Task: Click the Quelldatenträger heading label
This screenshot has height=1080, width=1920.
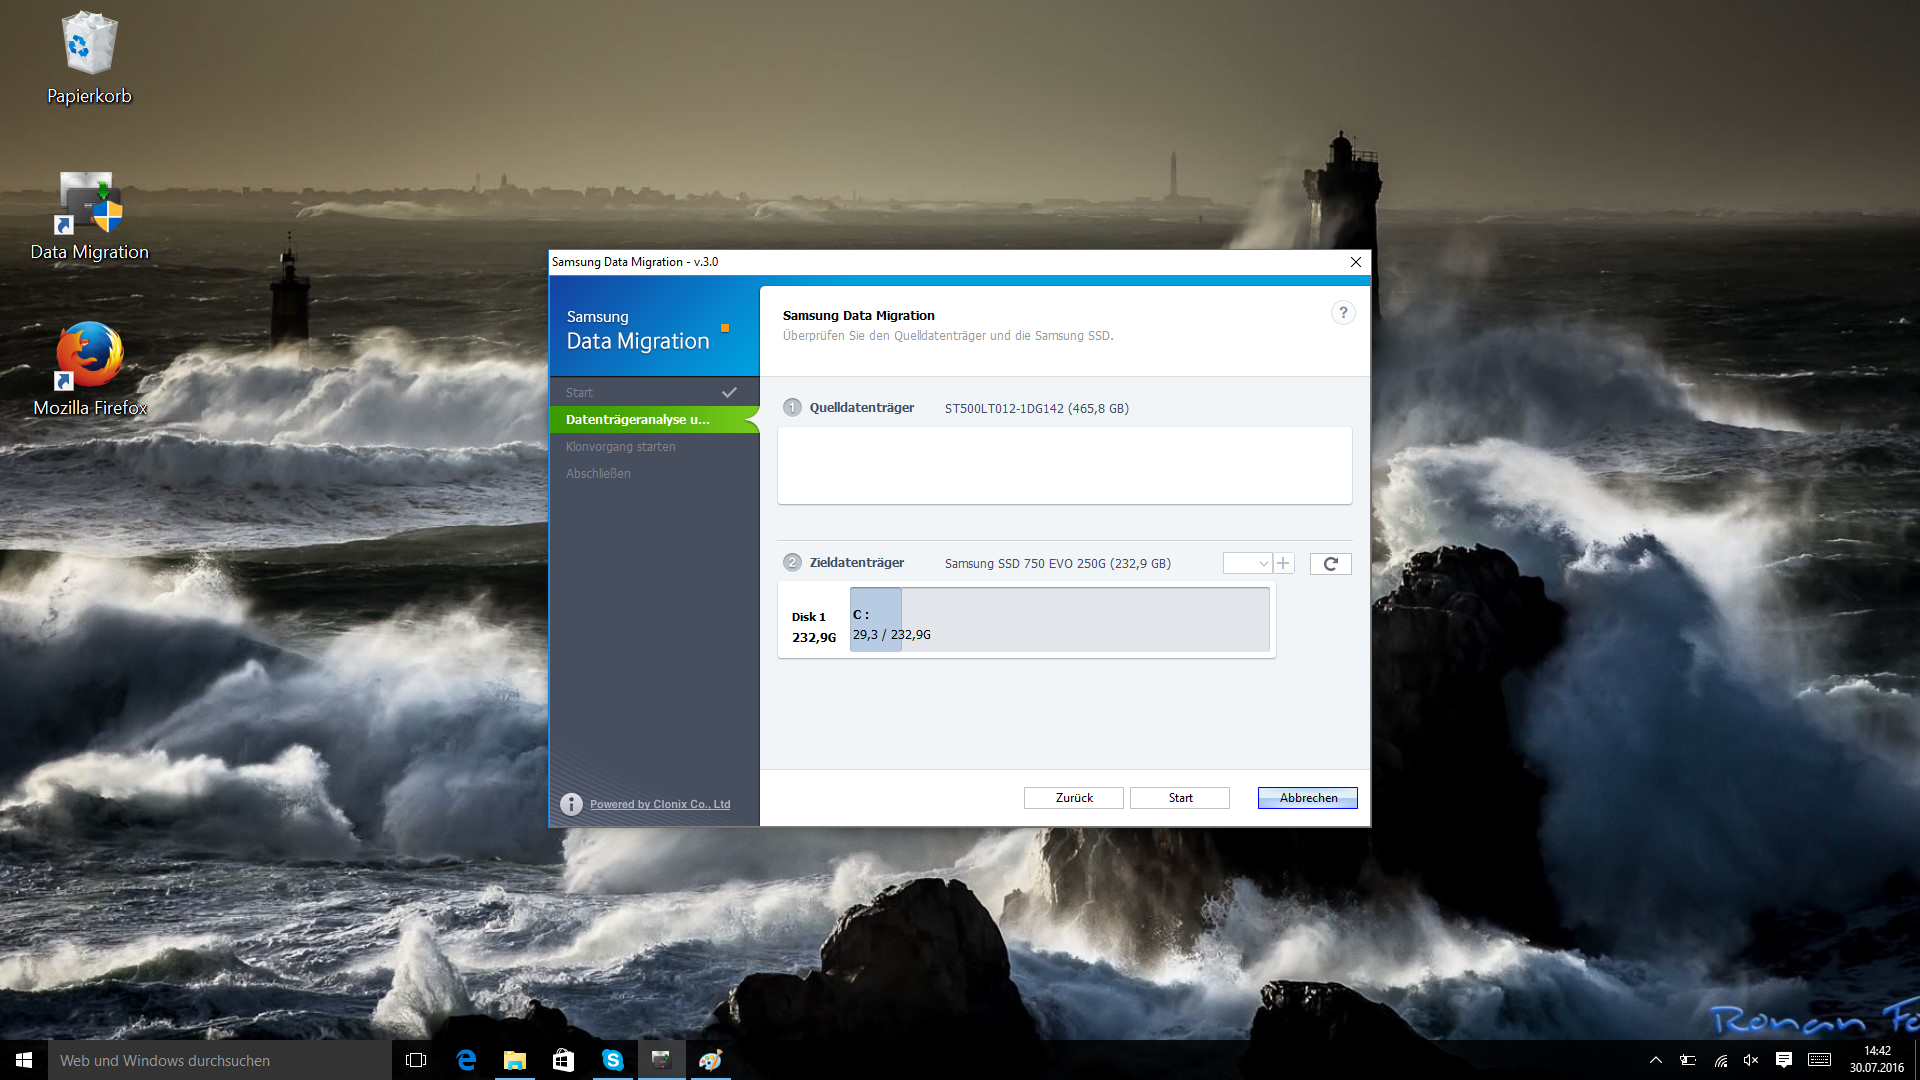Action: point(862,407)
